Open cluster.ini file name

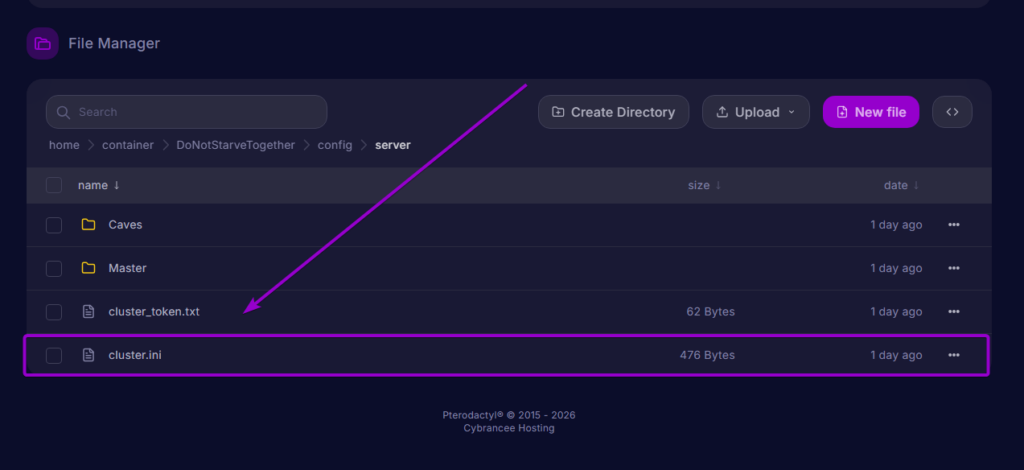135,355
